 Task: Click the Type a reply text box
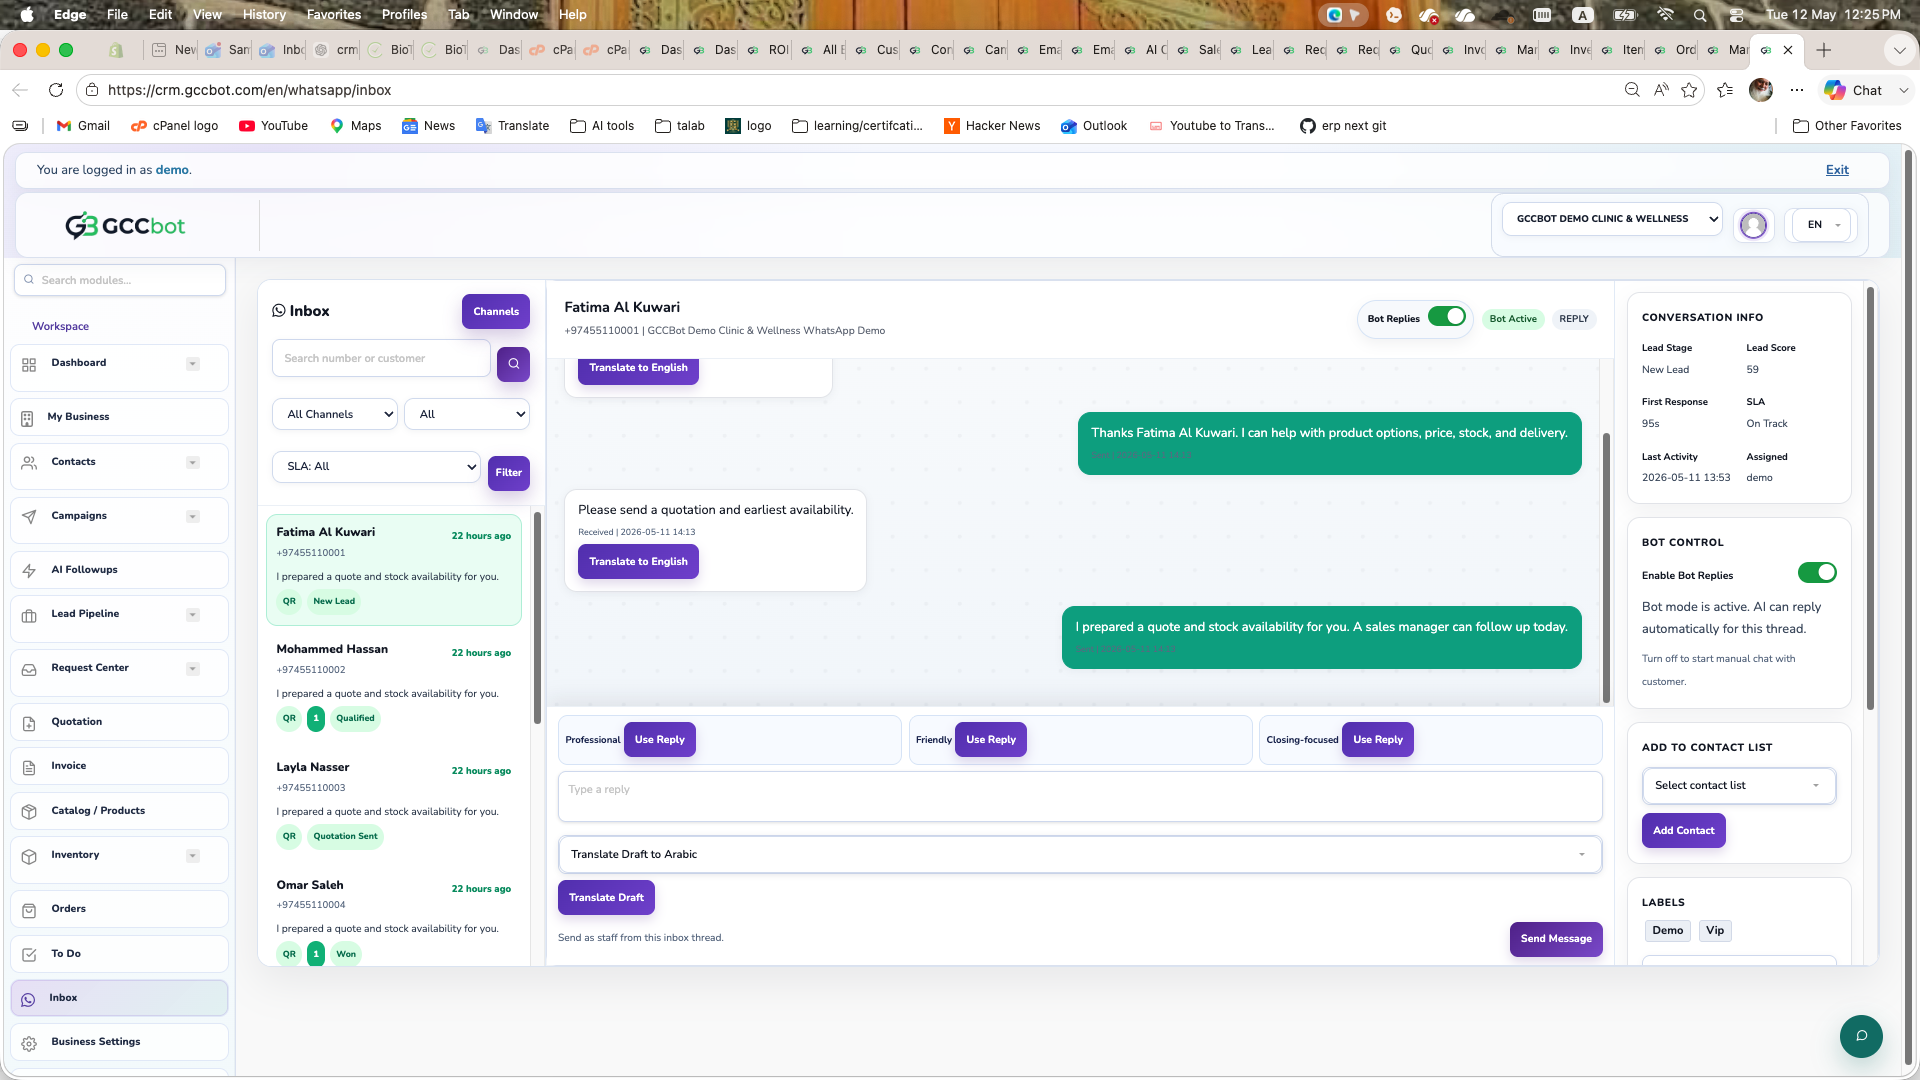pos(1080,797)
